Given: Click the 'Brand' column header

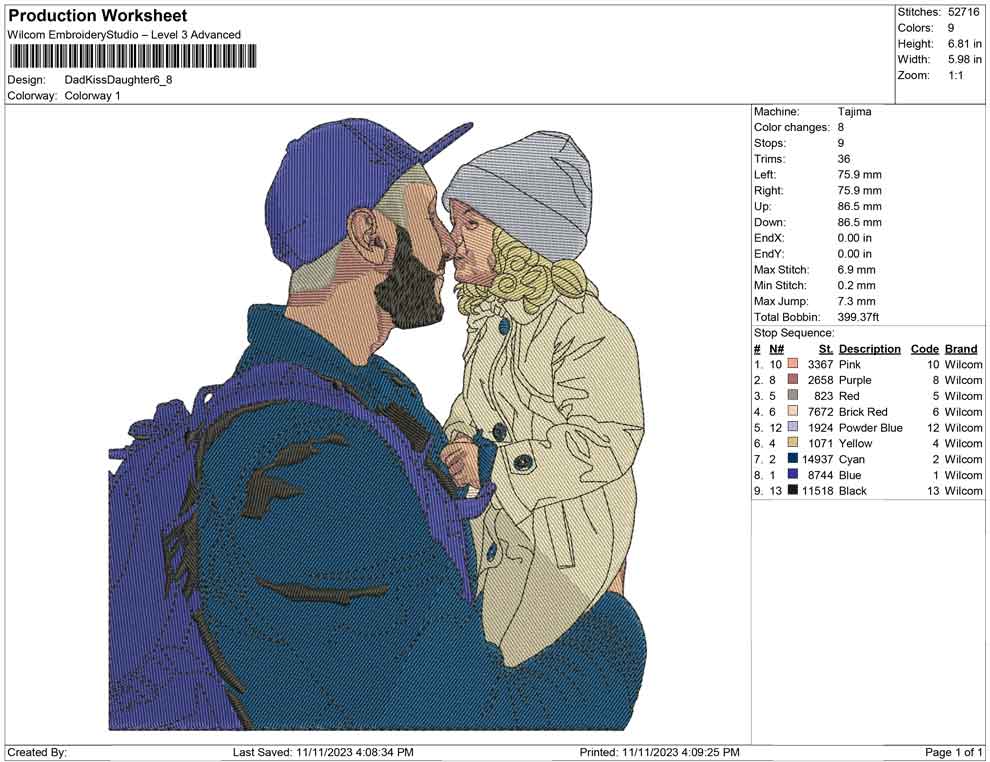Looking at the screenshot, I should point(961,349).
